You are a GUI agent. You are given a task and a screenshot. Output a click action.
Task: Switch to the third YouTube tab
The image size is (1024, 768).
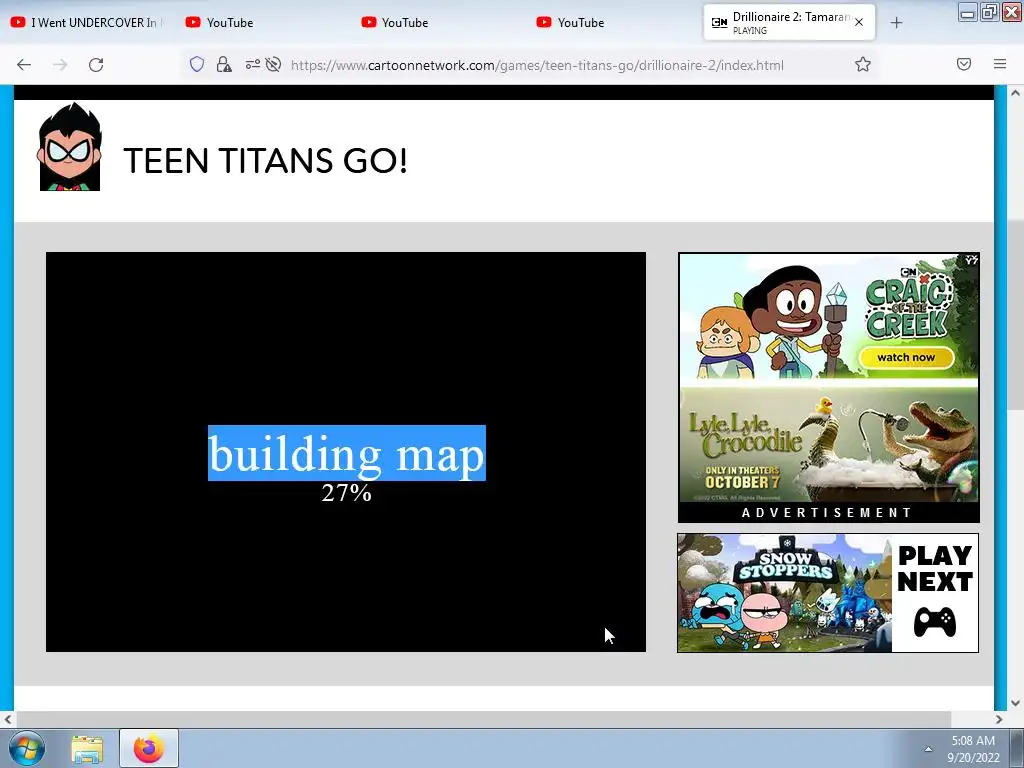coord(438,23)
